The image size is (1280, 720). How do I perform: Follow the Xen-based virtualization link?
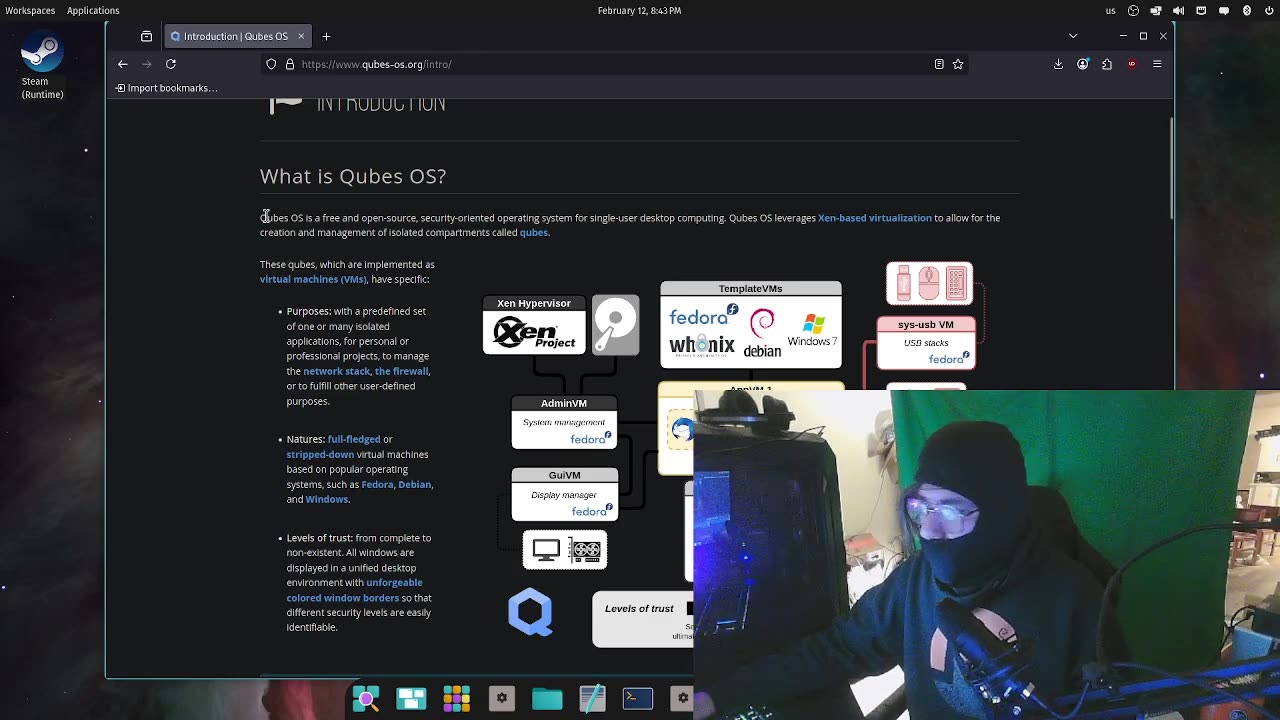pyautogui.click(x=874, y=218)
